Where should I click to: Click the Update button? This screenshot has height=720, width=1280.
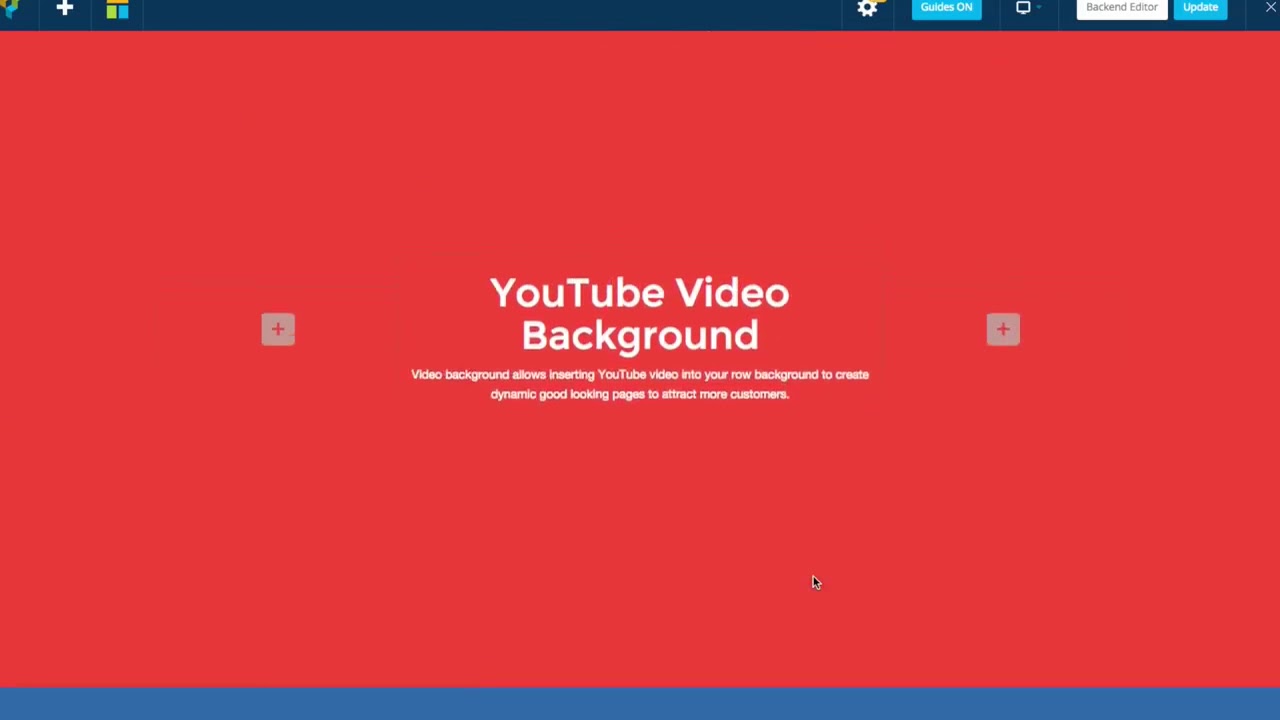1200,8
